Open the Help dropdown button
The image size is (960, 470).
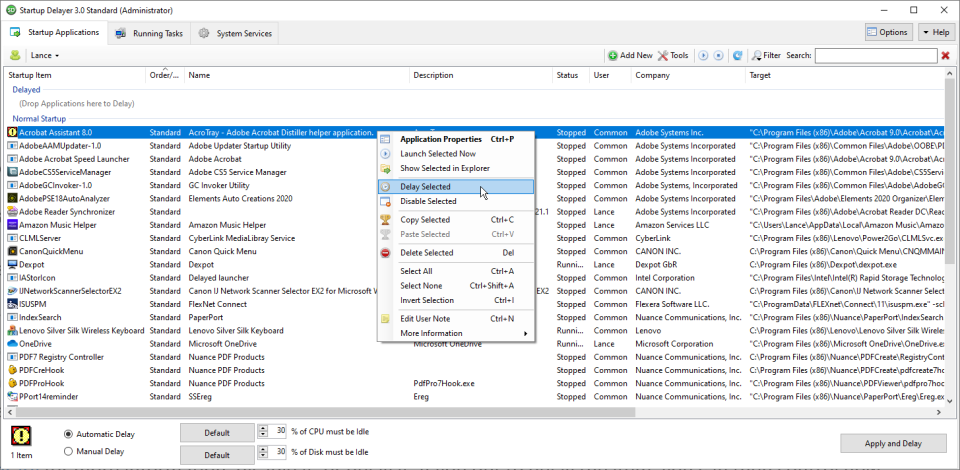(937, 32)
